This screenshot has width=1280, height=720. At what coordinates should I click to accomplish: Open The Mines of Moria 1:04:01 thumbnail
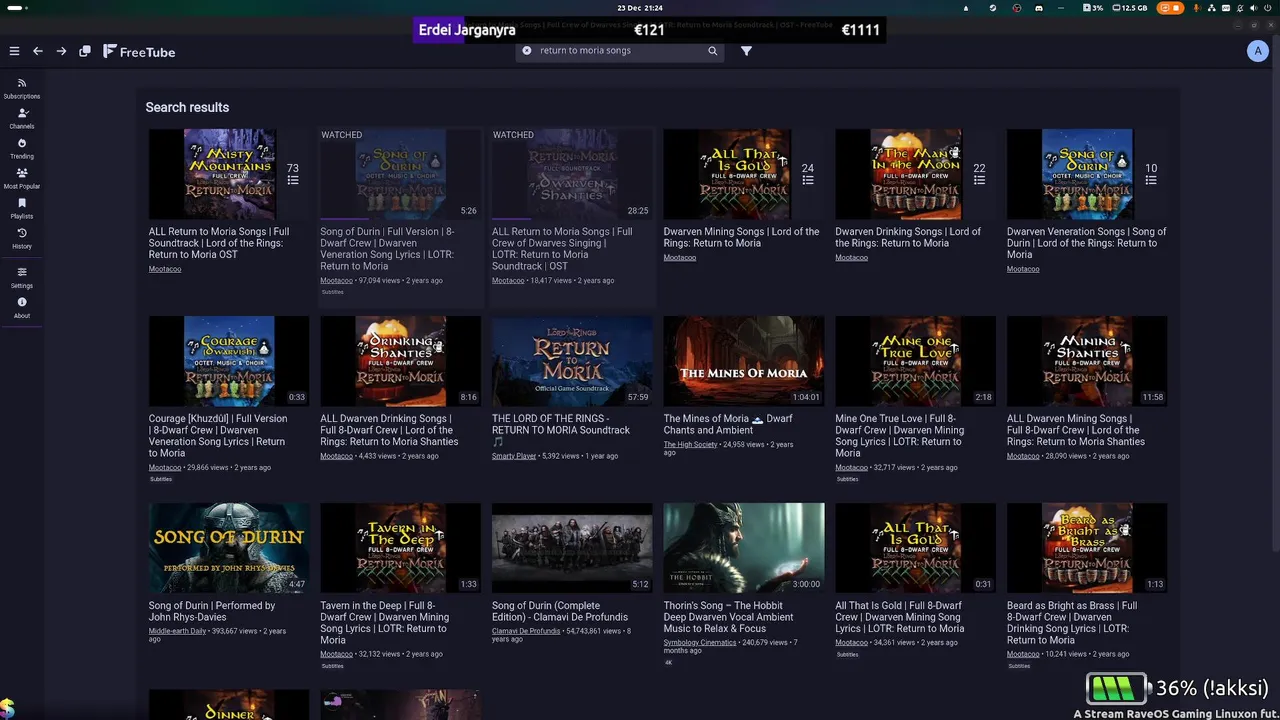(744, 361)
